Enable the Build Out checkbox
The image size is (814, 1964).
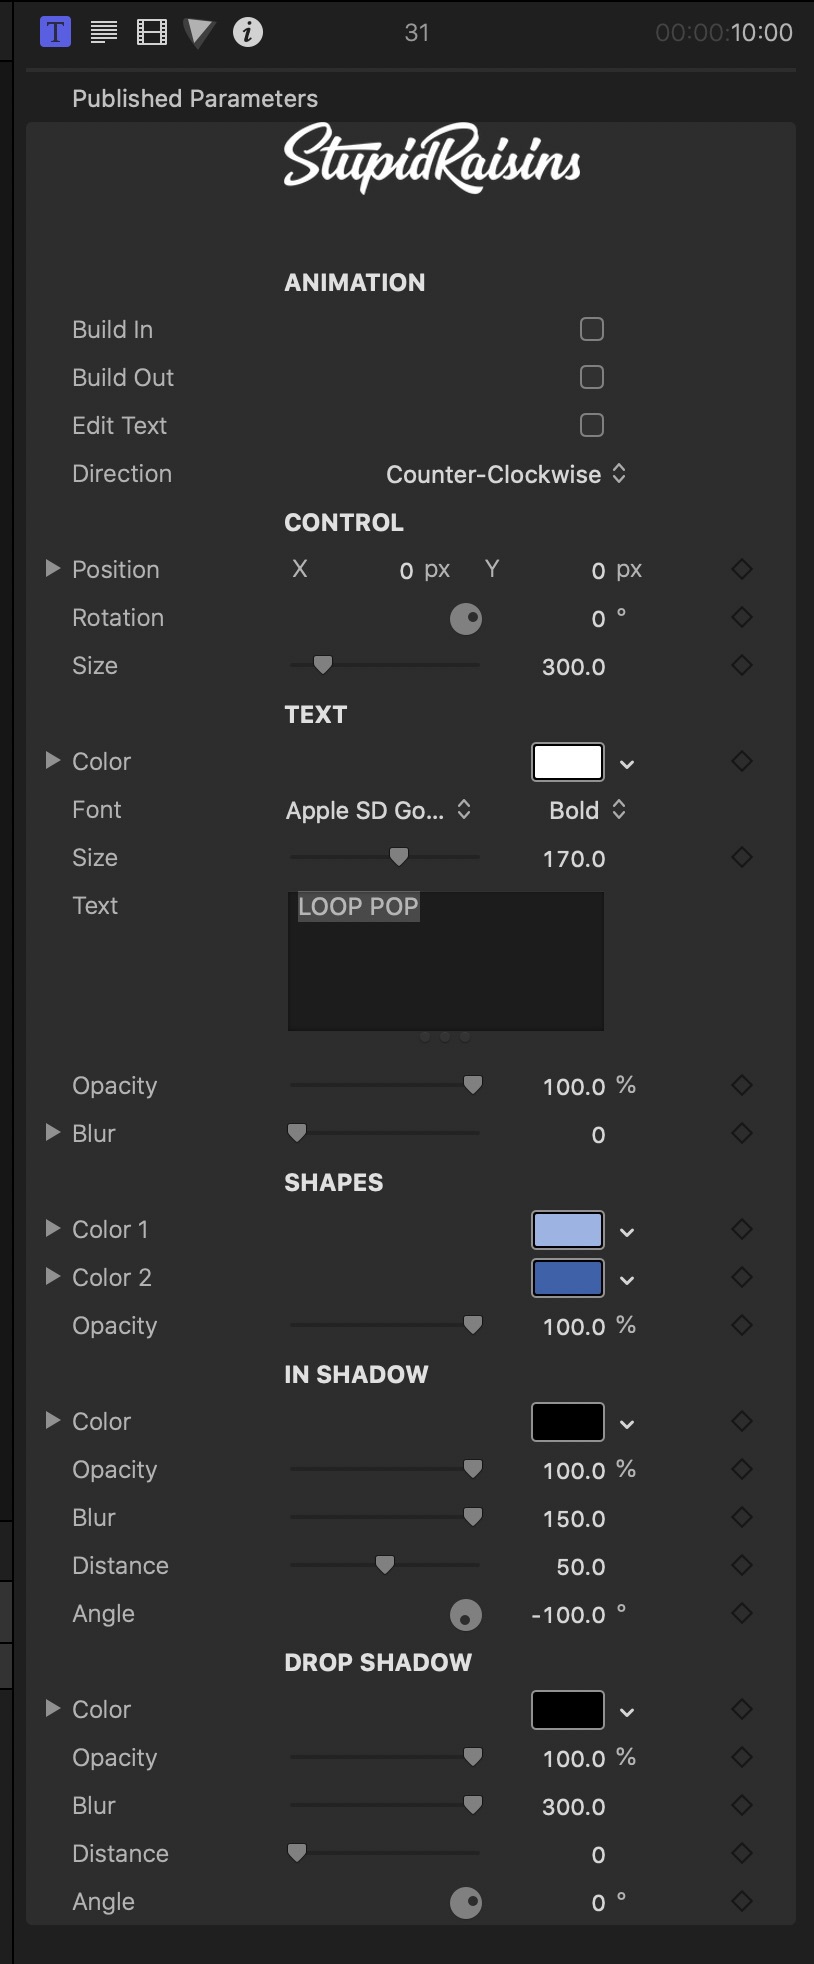tap(592, 377)
